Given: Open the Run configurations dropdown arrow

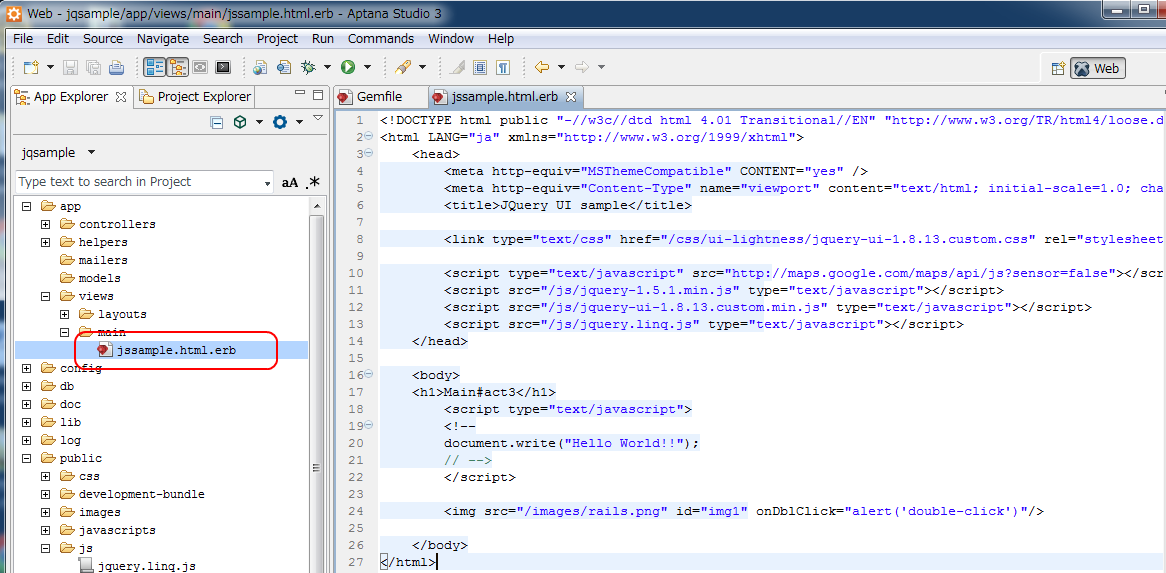Looking at the screenshot, I should coord(367,68).
